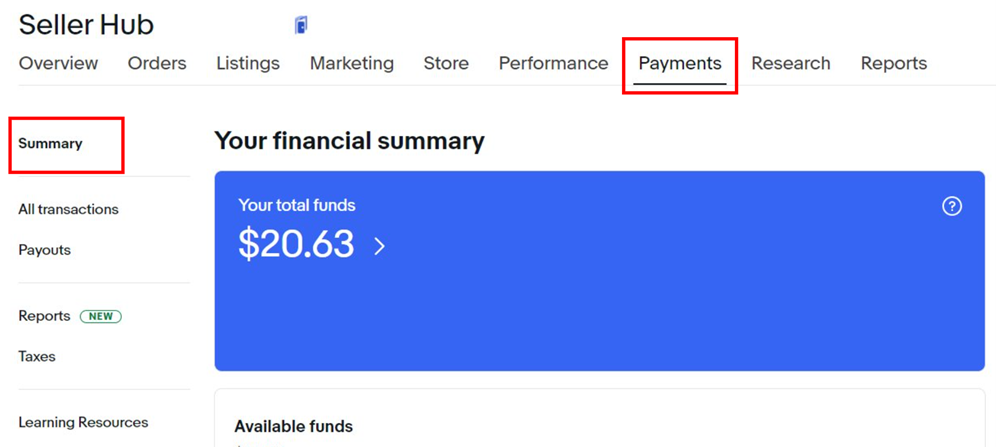Switch to the Research tab
Viewport: 996px width, 447px height.
click(791, 63)
